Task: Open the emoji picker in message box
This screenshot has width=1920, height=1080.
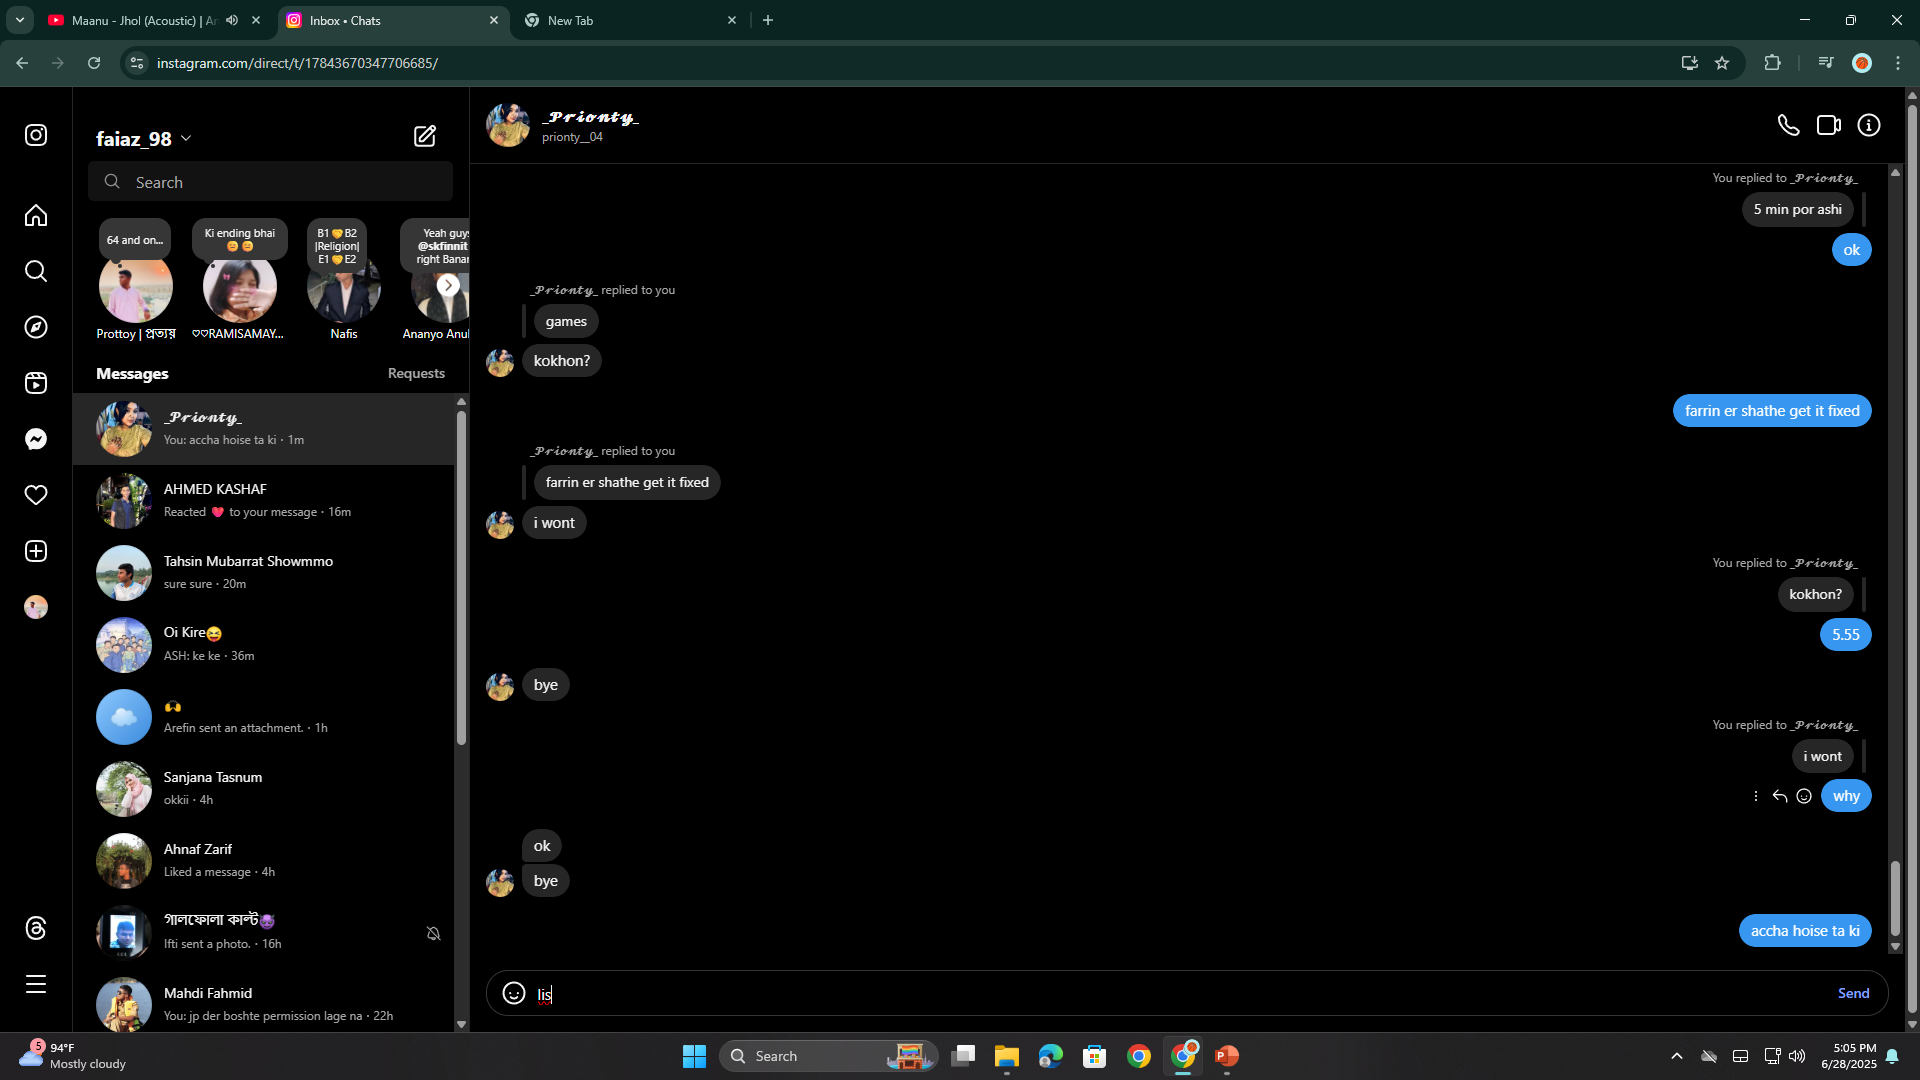Action: [x=514, y=993]
